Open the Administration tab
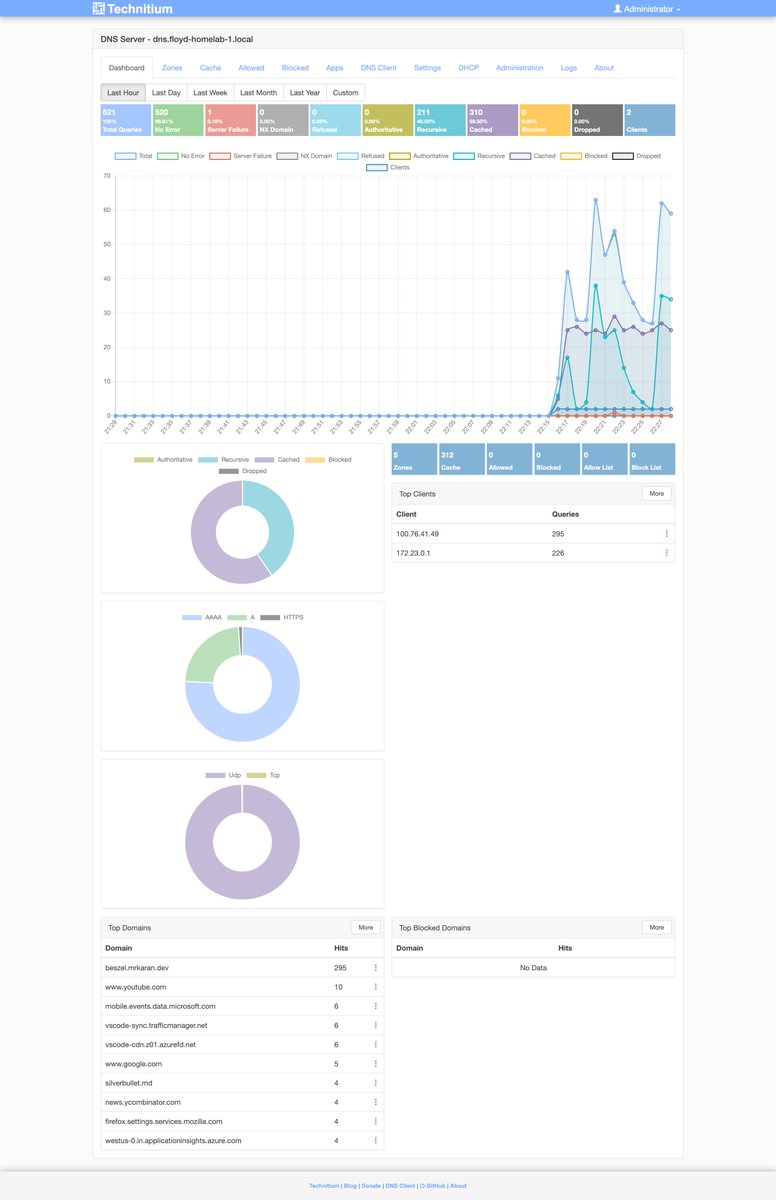This screenshot has height=1200, width=776. click(519, 68)
